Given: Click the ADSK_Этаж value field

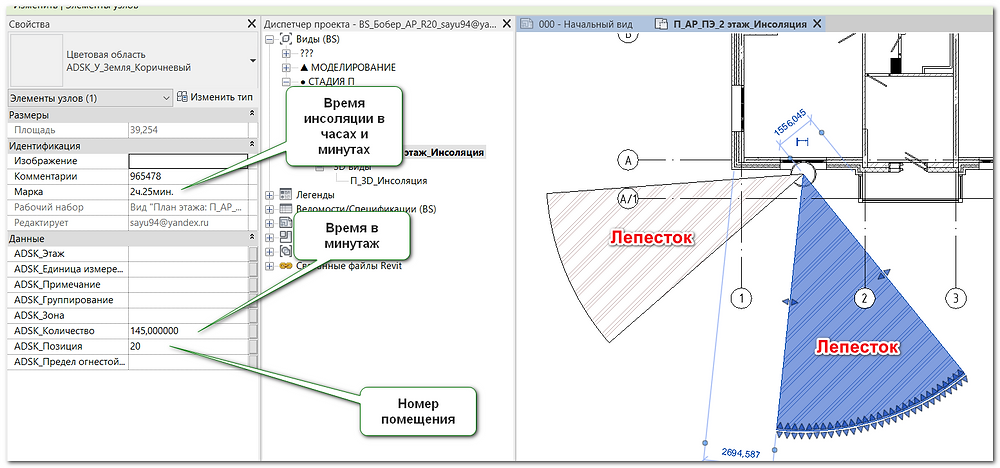Looking at the screenshot, I should tap(188, 254).
